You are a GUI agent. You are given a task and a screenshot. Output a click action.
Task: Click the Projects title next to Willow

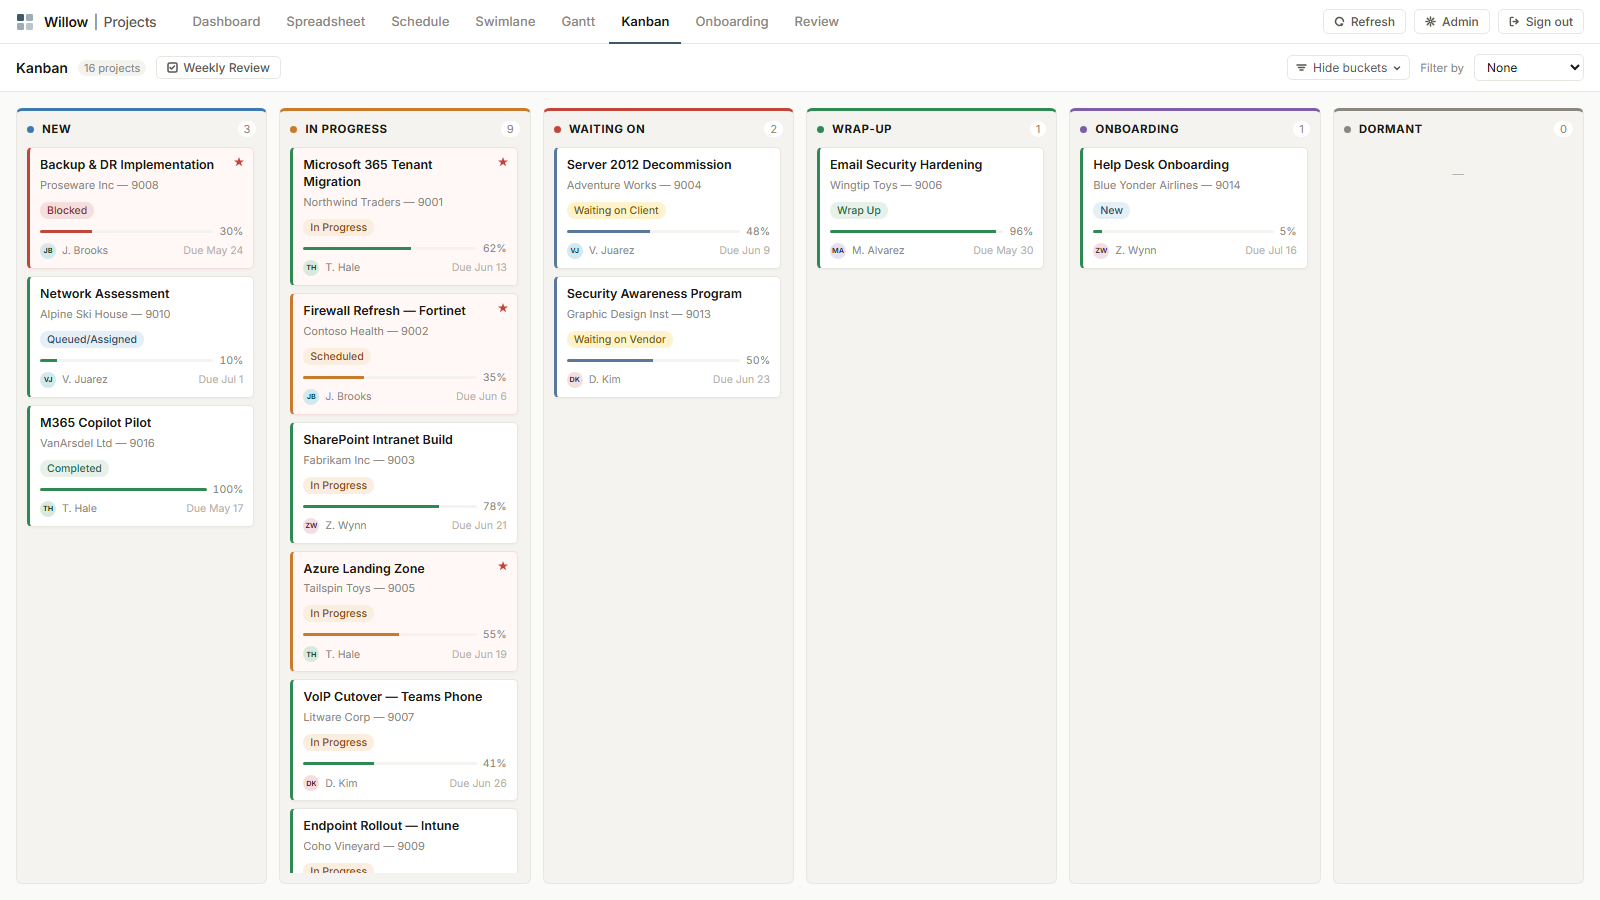click(130, 22)
